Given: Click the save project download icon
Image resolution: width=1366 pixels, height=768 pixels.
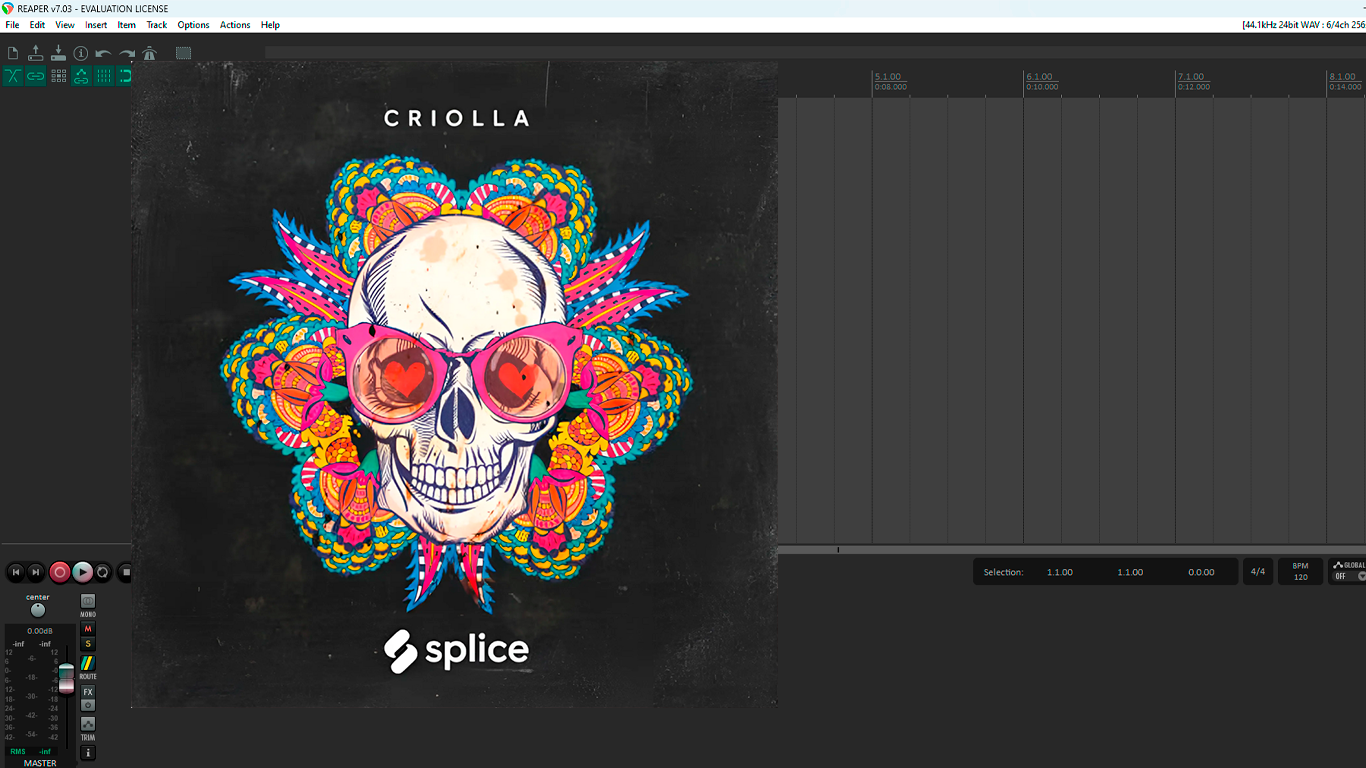Looking at the screenshot, I should (58, 53).
